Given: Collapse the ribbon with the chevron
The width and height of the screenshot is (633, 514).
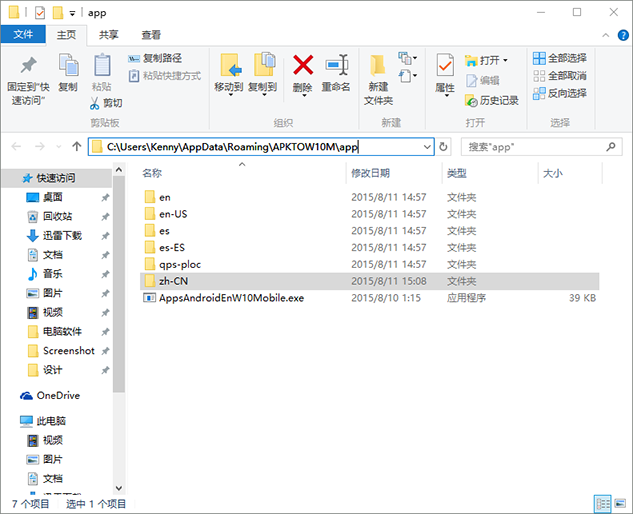Looking at the screenshot, I should 606,36.
